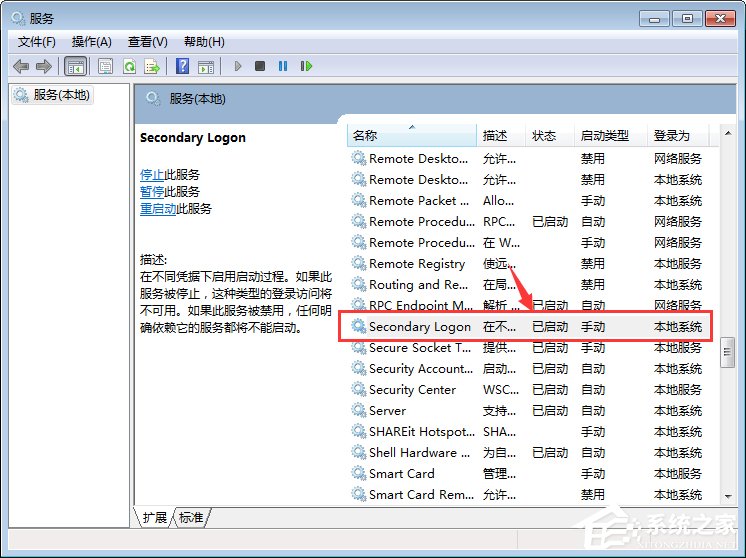Click the gear icon beside Remote Registry
Image resolution: width=746 pixels, height=558 pixels.
pyautogui.click(x=358, y=263)
